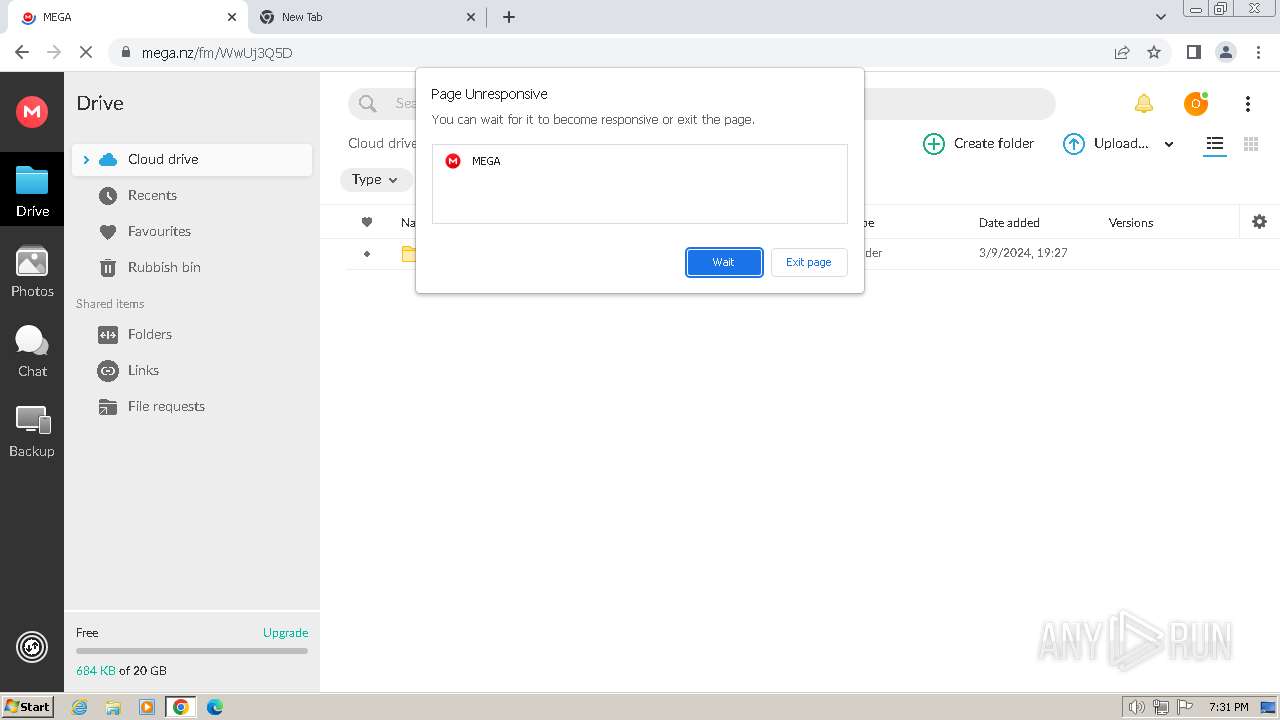Open Chrome's three-dot menu

point(1258,52)
